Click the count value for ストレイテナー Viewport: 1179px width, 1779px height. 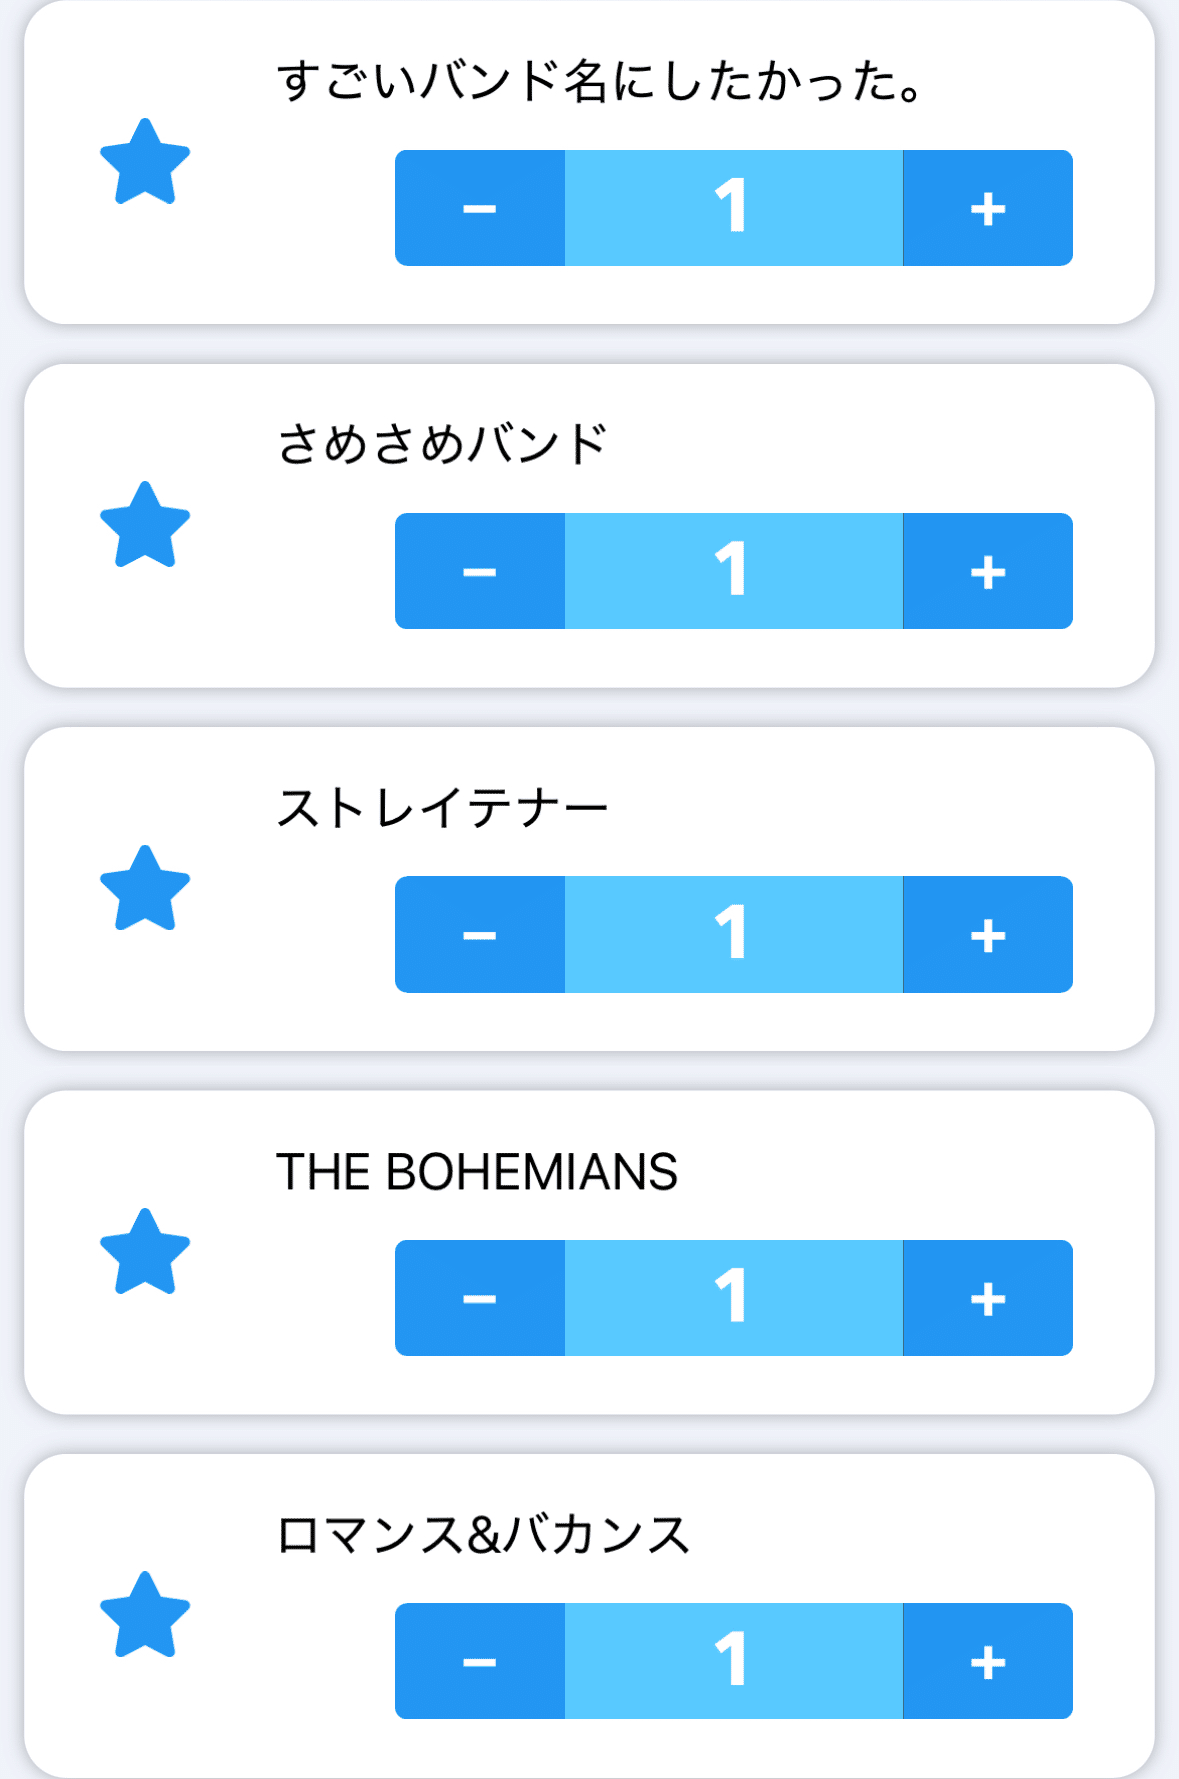click(733, 934)
